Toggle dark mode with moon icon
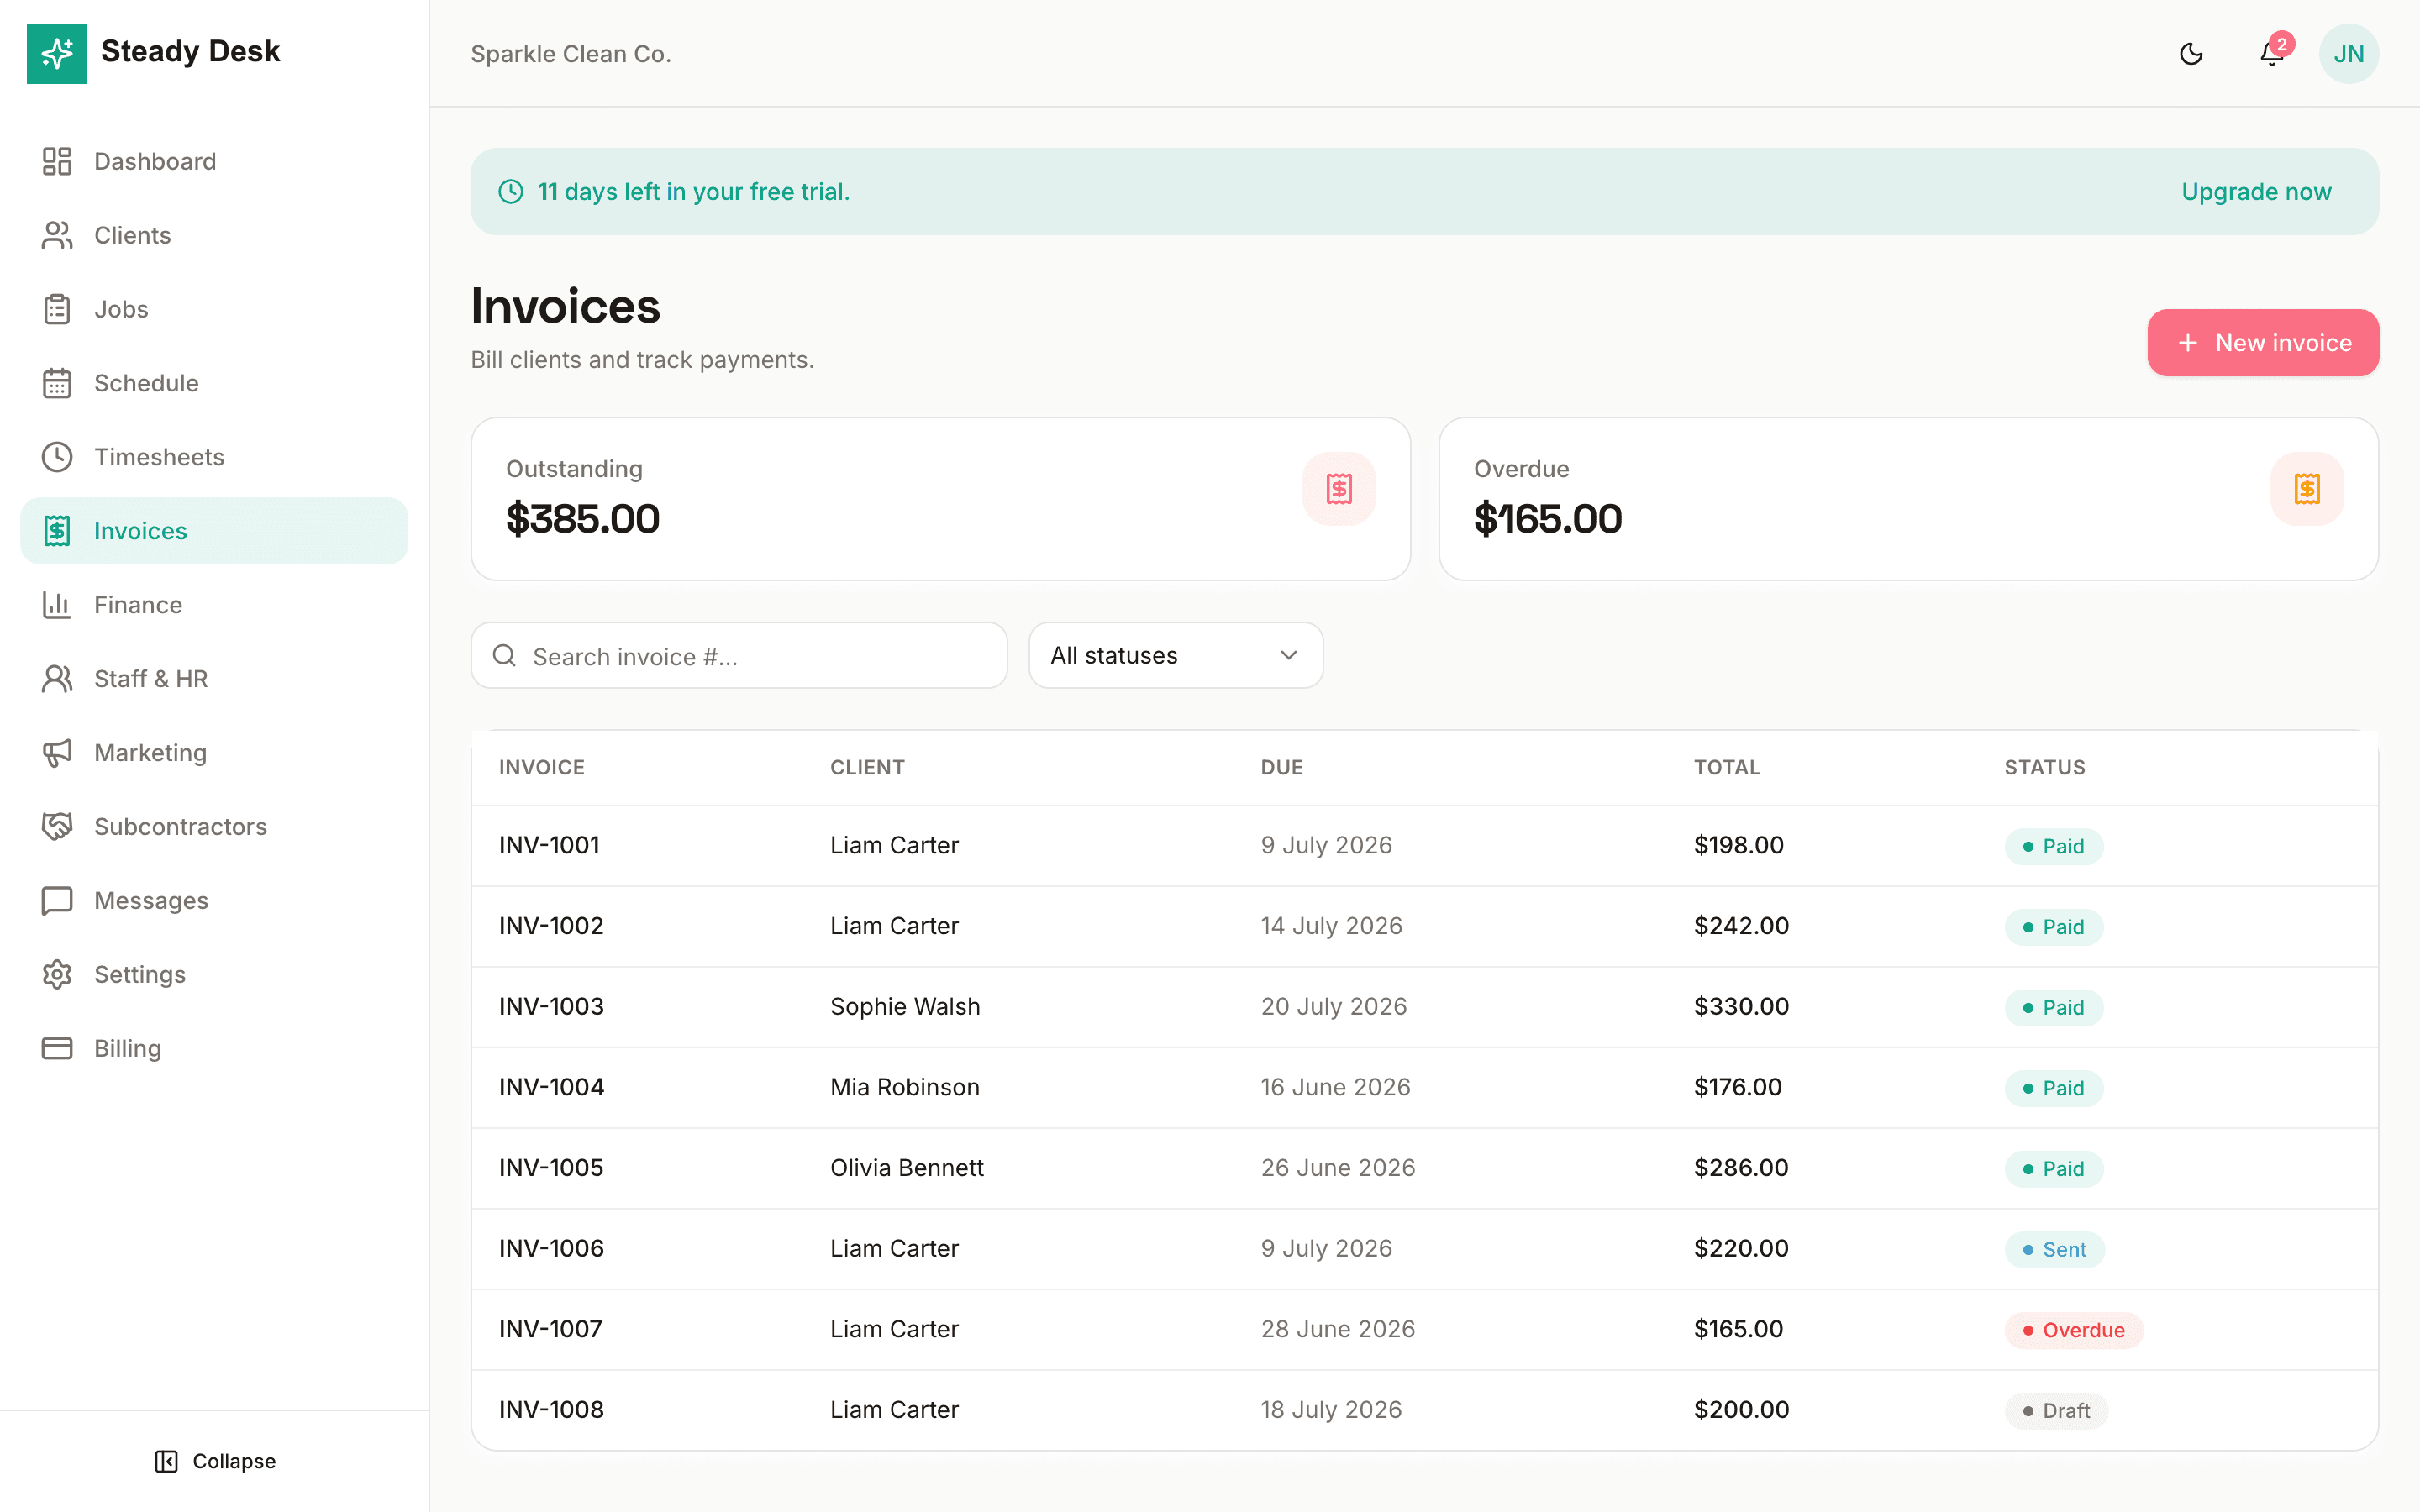 tap(2191, 53)
